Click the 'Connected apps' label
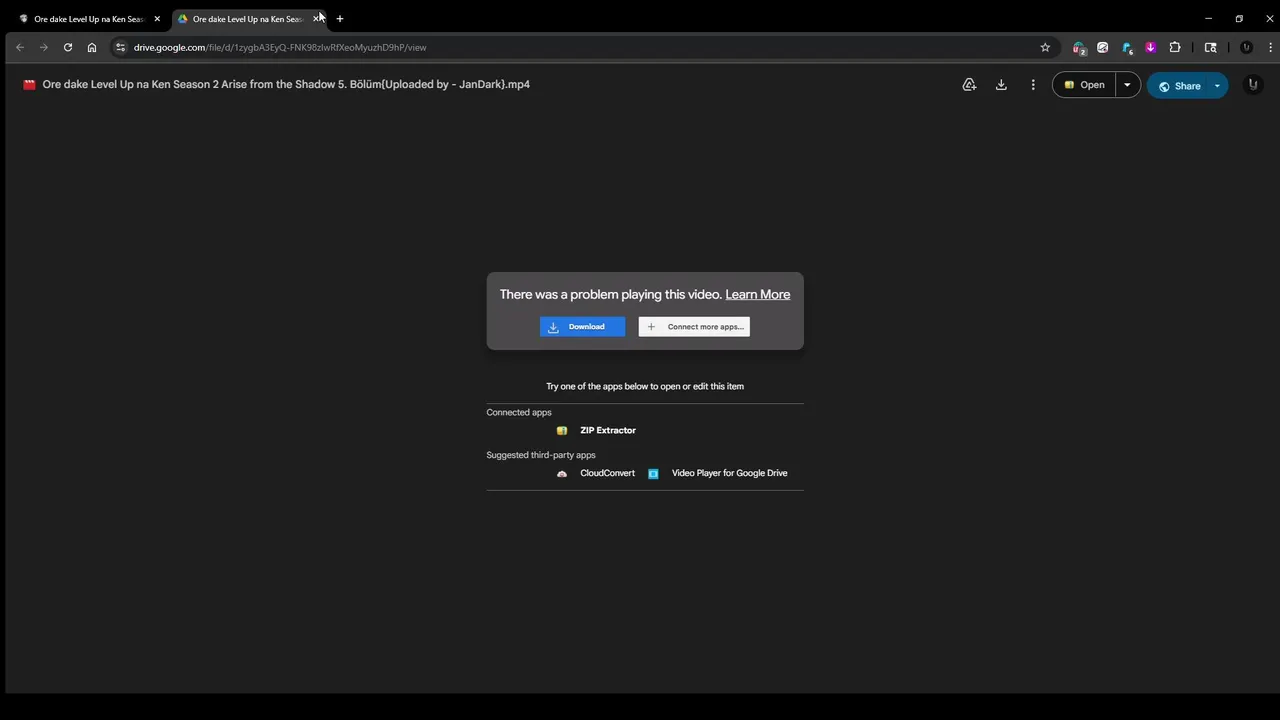Screen dimensions: 1280x720 519,413
